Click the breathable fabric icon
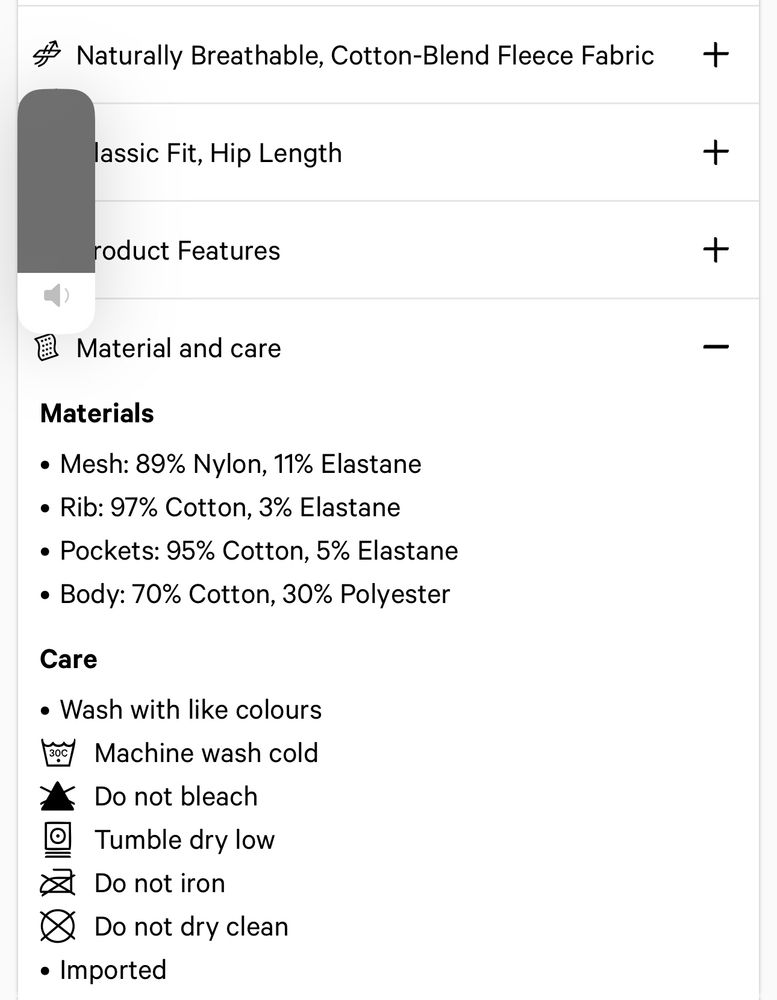The width and height of the screenshot is (777, 1000). 46,54
